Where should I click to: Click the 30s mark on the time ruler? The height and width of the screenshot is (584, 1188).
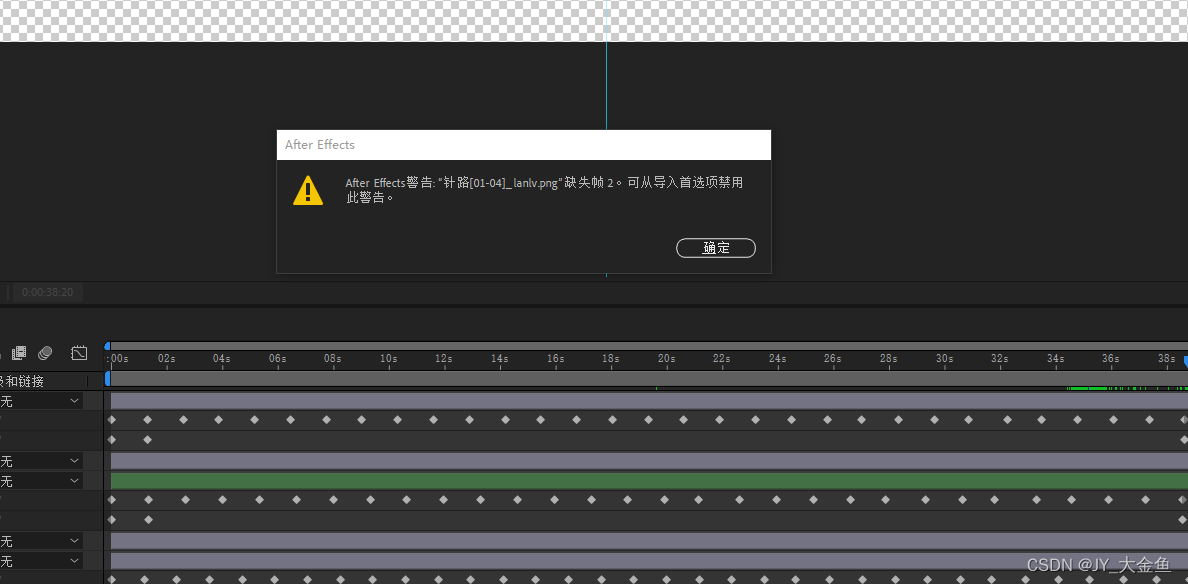click(944, 358)
